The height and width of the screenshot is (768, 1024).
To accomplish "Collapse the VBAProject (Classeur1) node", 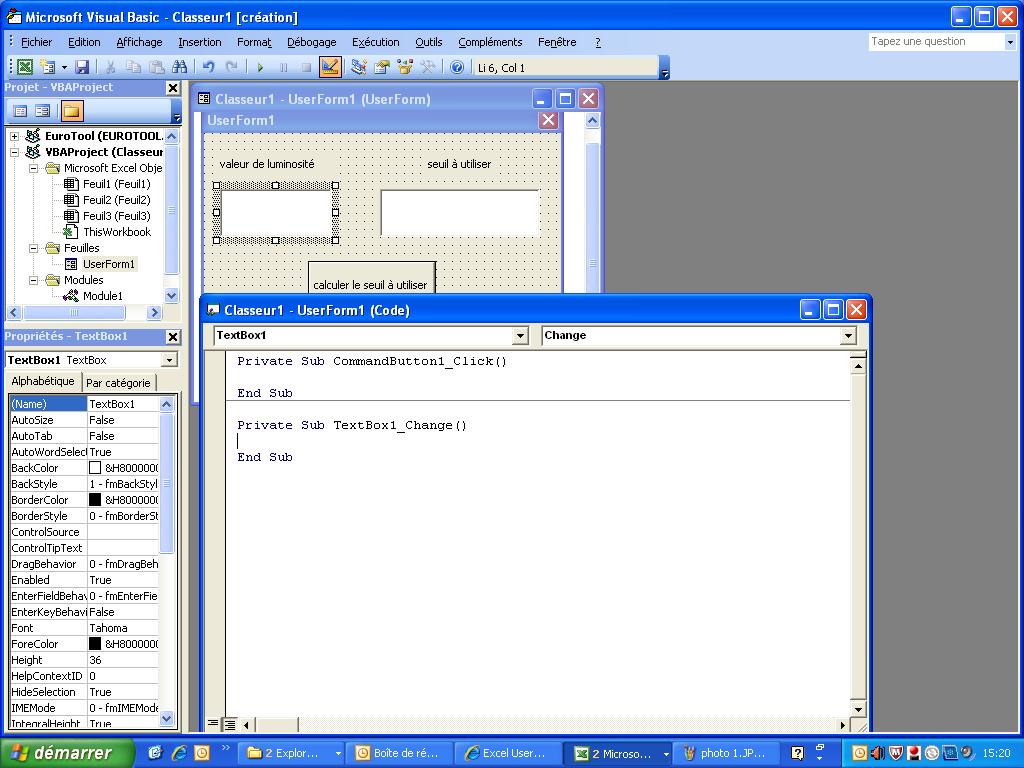I will click(x=14, y=152).
